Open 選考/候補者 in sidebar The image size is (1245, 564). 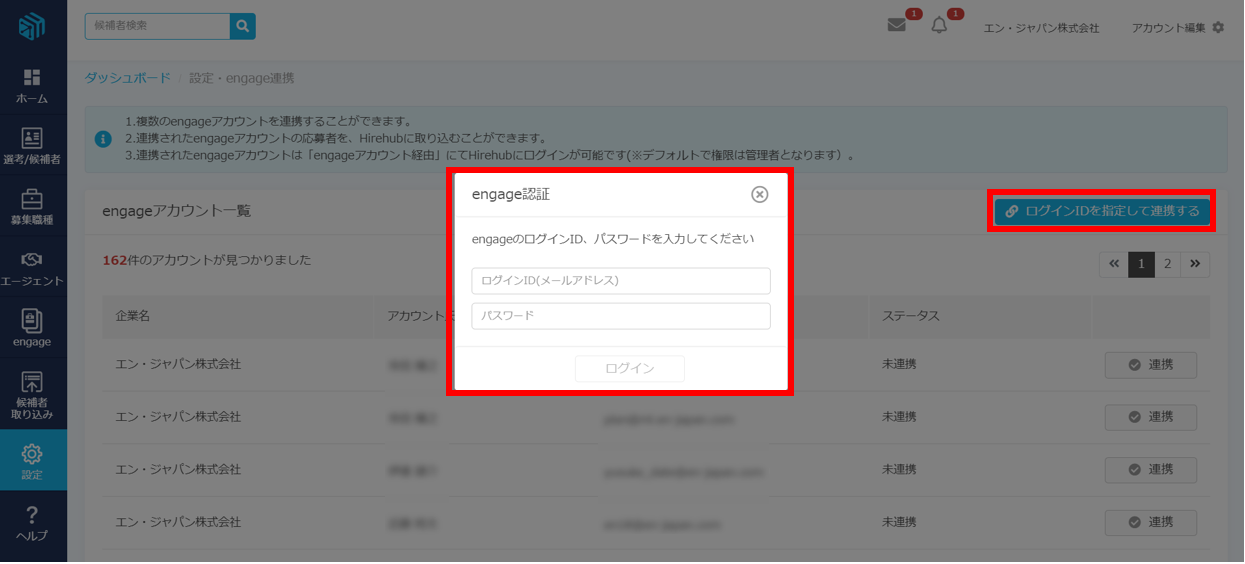pyautogui.click(x=32, y=146)
